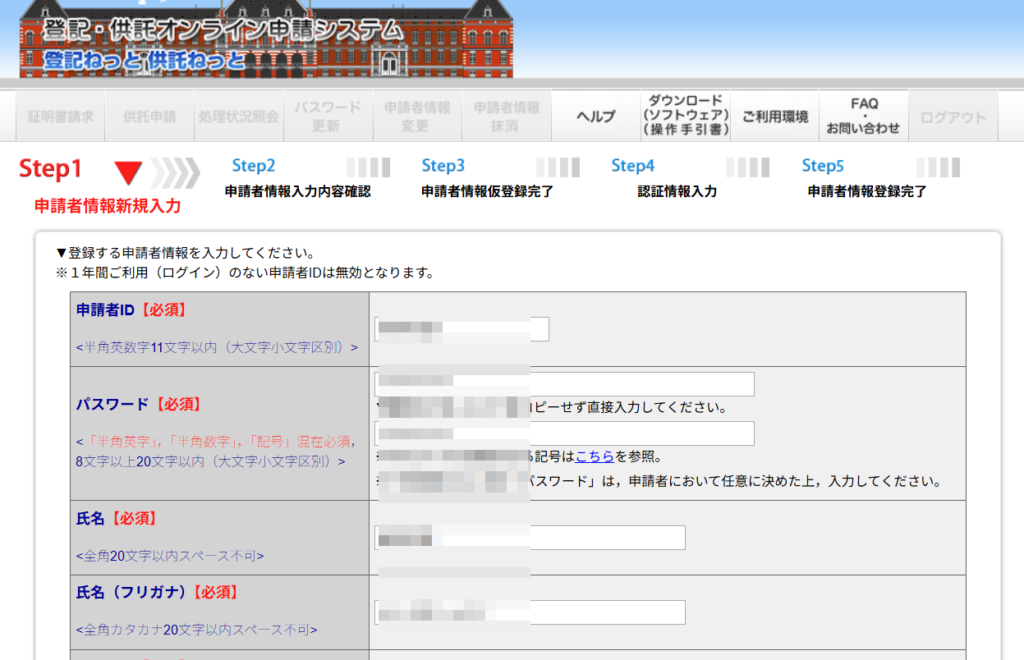1024x660 pixels.
Task: Open 申請者情報変更 nav item
Action: point(417,117)
